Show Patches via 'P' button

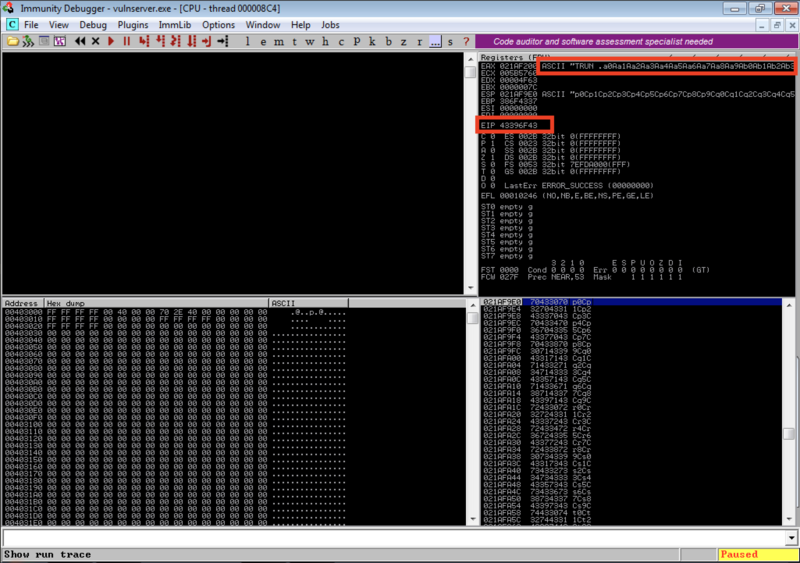click(x=357, y=42)
